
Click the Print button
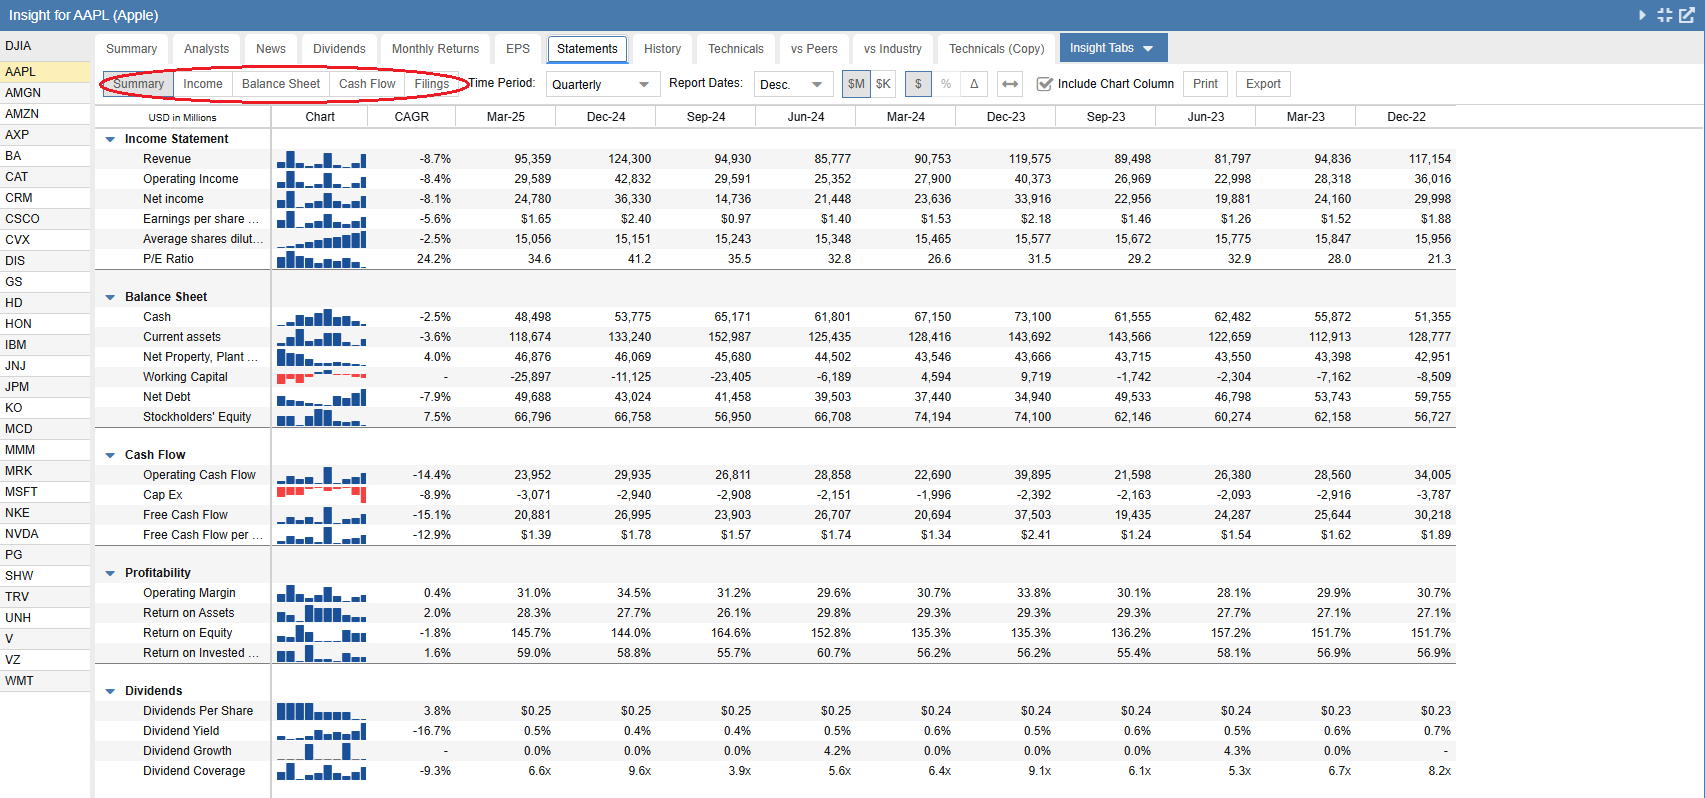point(1206,84)
